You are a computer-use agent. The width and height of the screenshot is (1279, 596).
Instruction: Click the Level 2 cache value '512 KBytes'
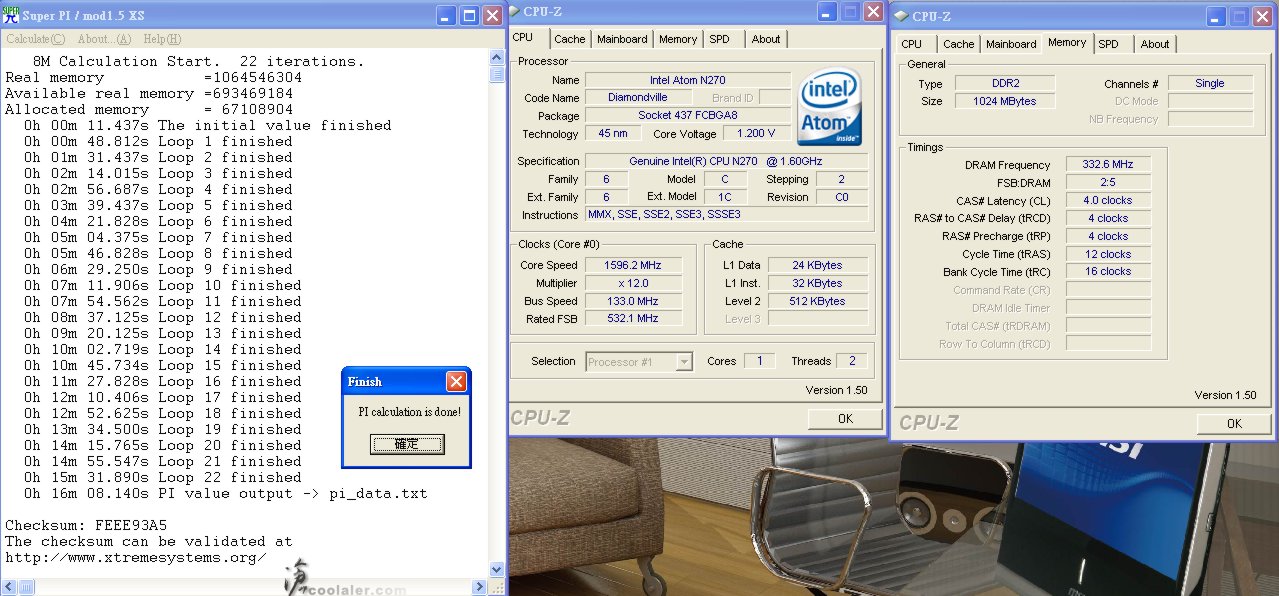(x=818, y=301)
